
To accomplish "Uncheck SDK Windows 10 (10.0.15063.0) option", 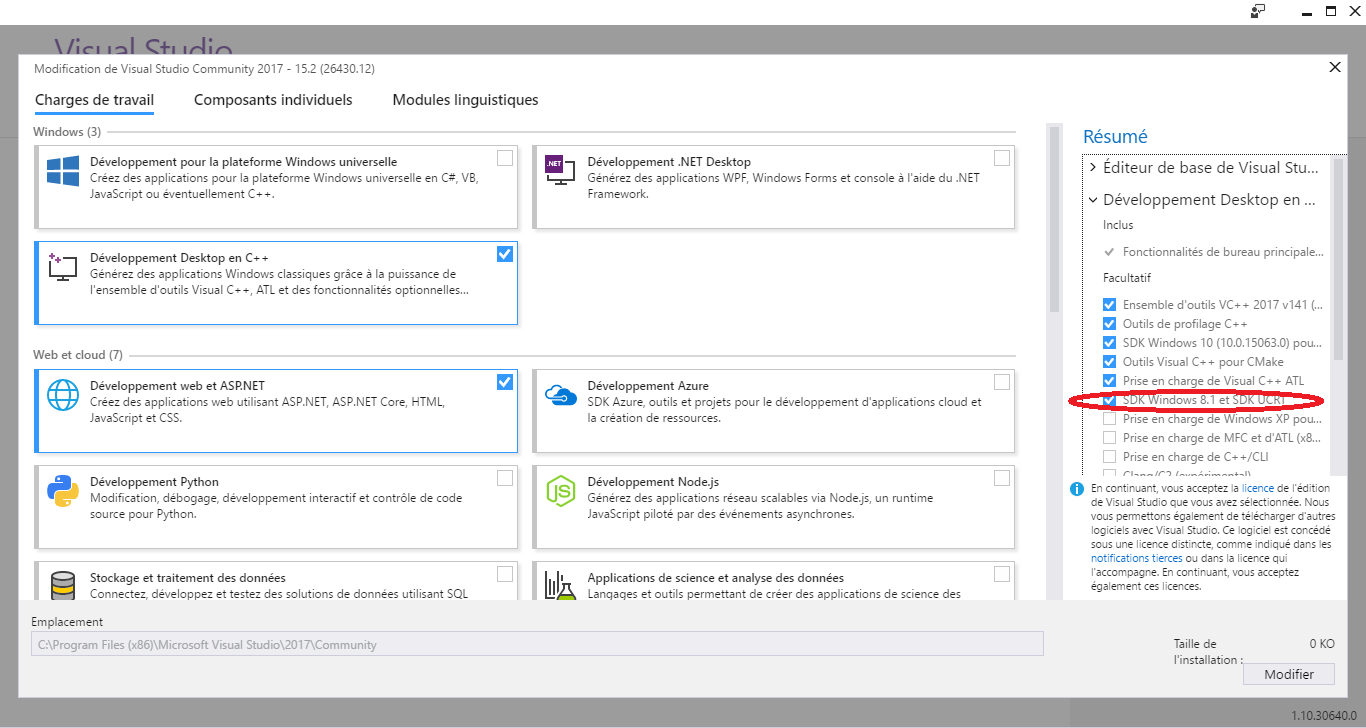I will click(x=1109, y=343).
